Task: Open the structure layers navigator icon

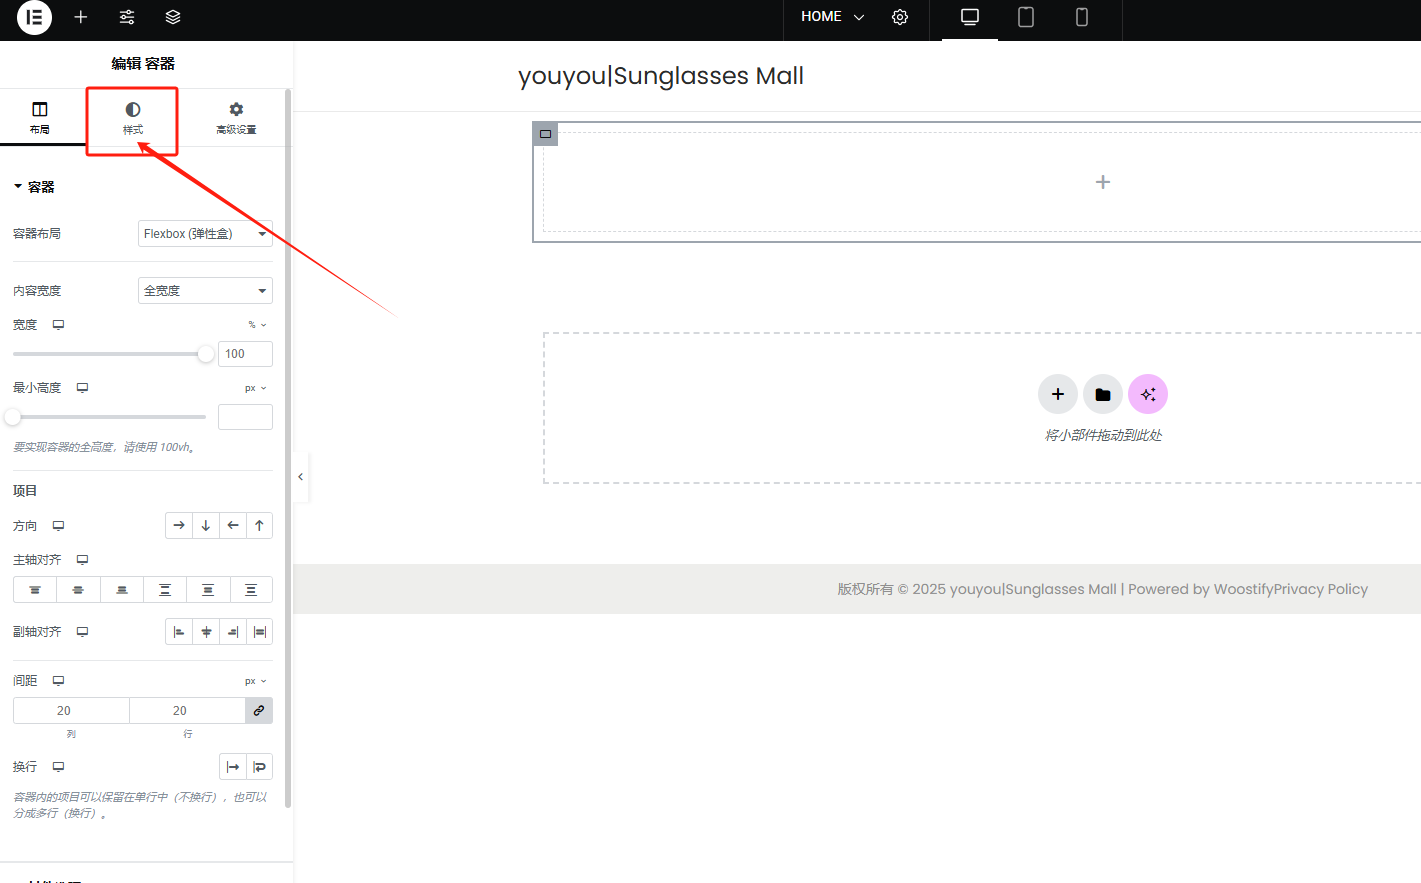Action: pyautogui.click(x=173, y=17)
